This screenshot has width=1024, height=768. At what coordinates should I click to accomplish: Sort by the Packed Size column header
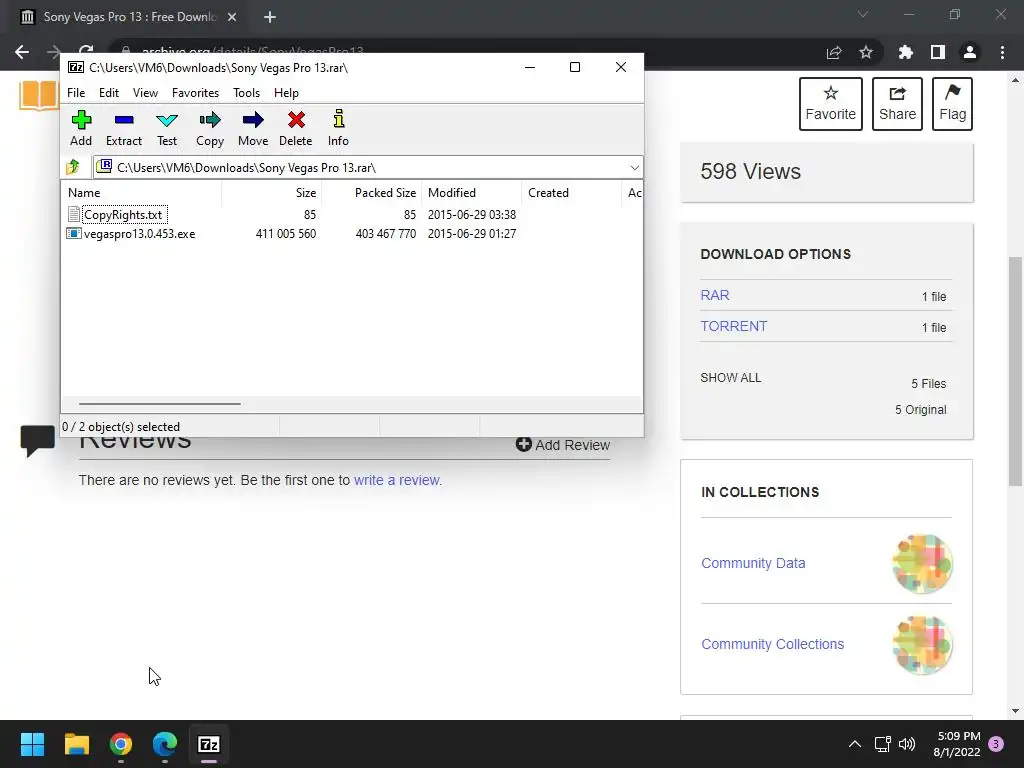[371, 193]
